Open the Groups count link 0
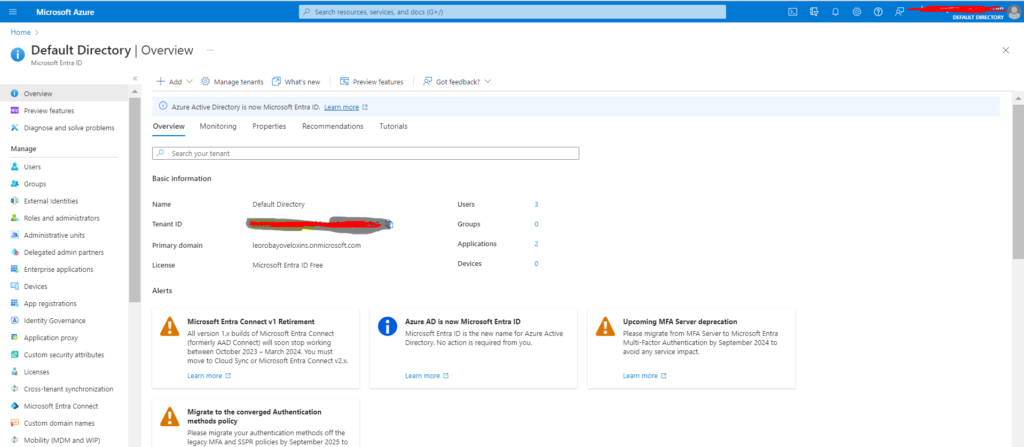 coord(536,224)
